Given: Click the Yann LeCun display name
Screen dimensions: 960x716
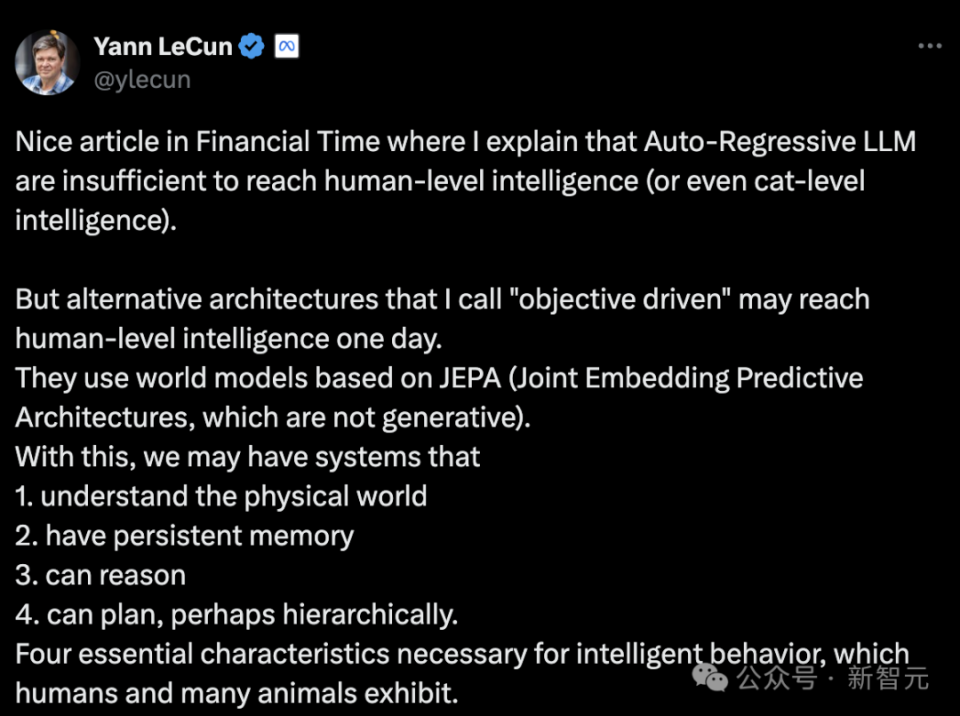Looking at the screenshot, I should coord(163,47).
